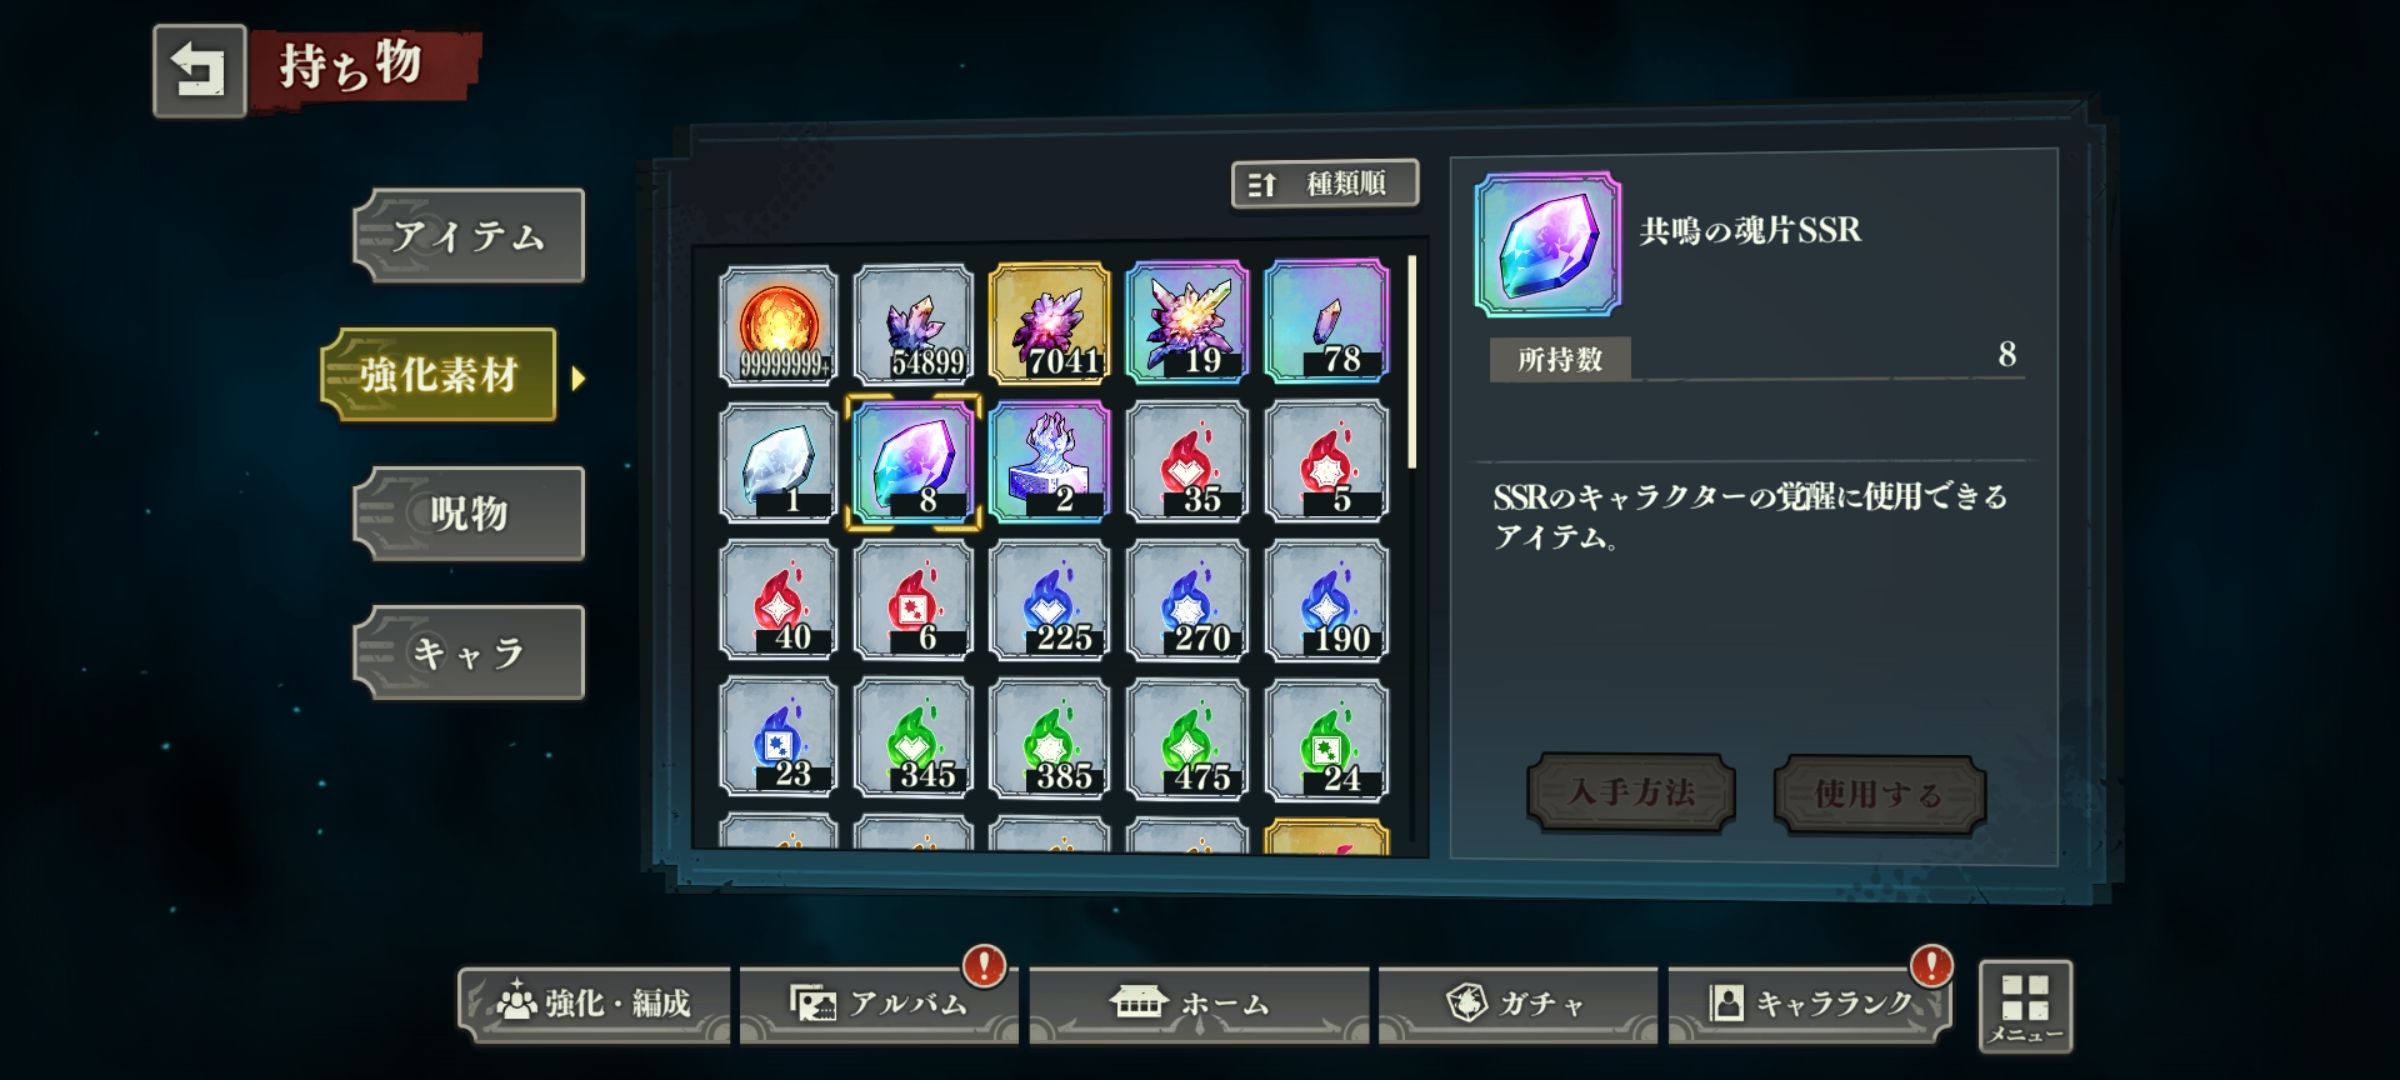Click the 使用する button
2400x1080 pixels.
(1879, 795)
